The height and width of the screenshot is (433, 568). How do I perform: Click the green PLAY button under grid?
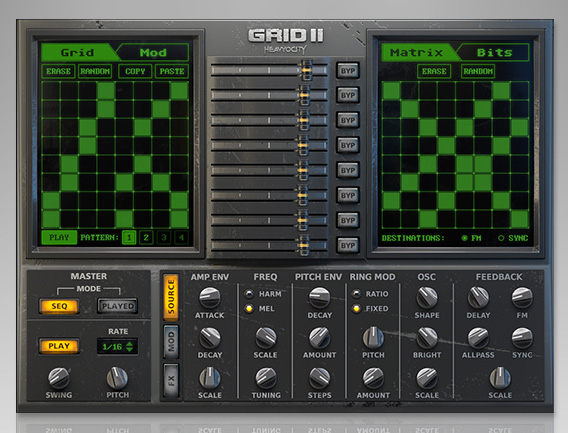tap(59, 237)
